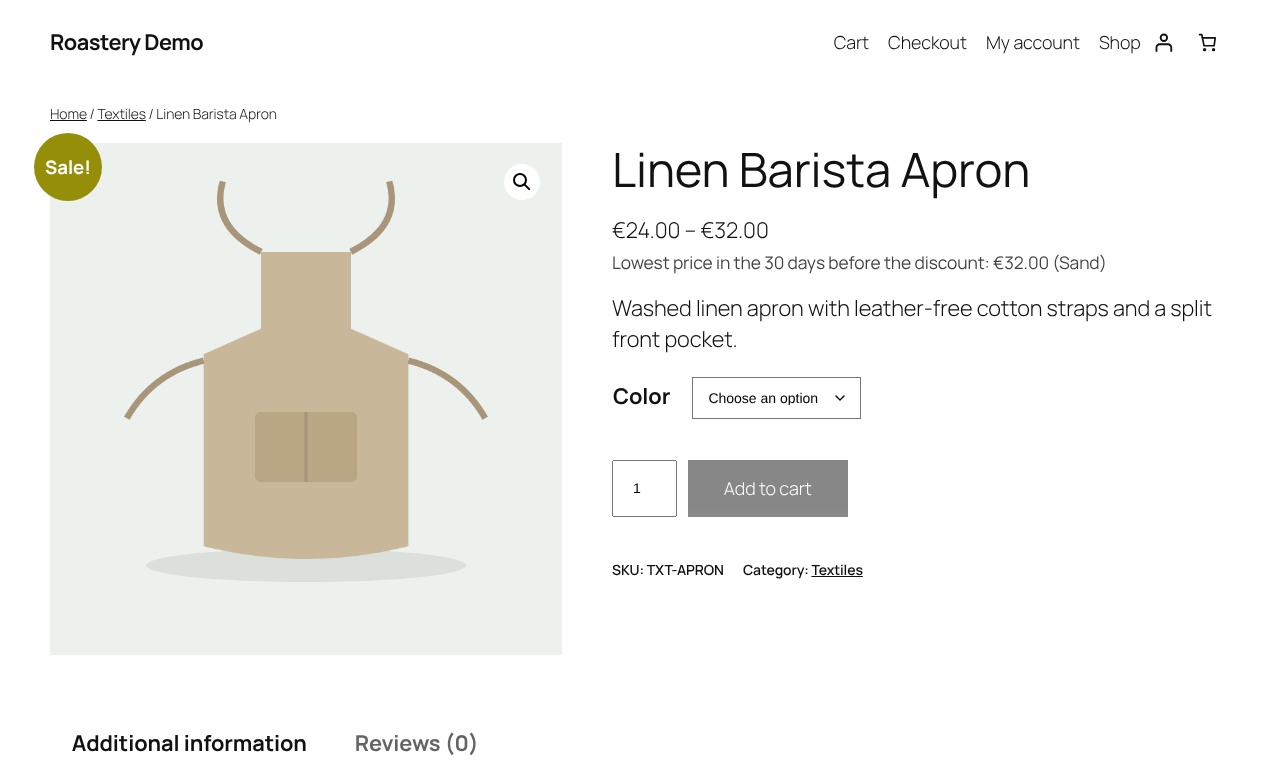Open the Checkout navigation link
The image size is (1280, 760).
coord(927,43)
